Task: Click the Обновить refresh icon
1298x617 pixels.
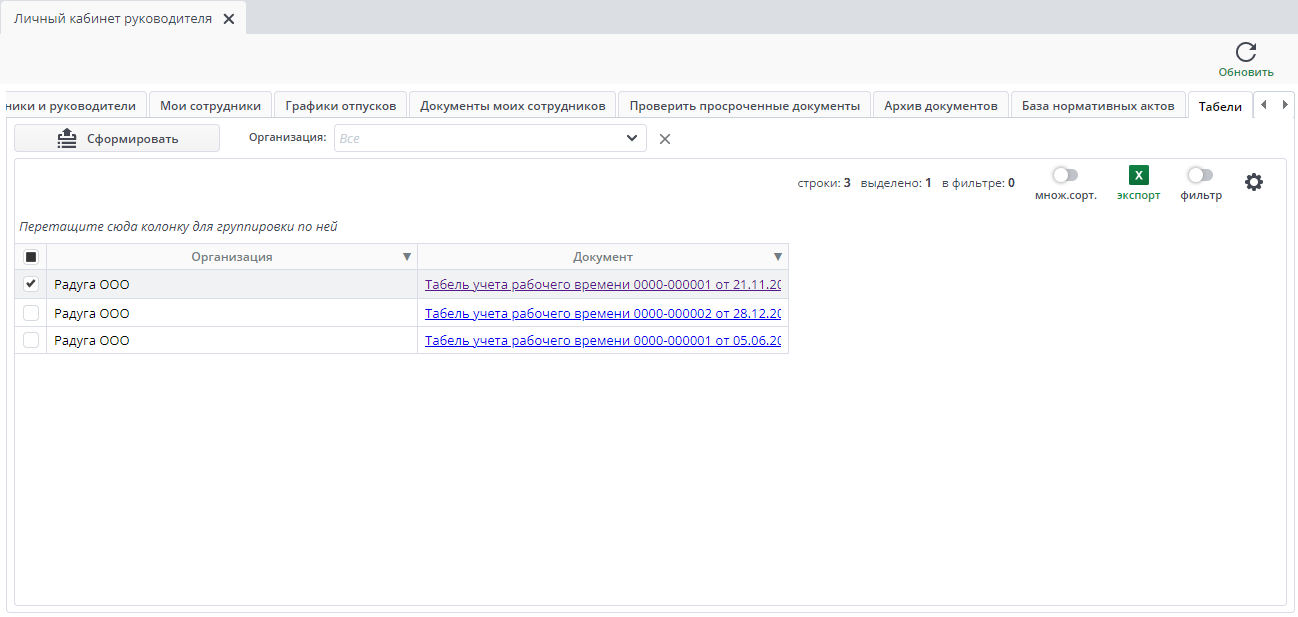Action: [x=1245, y=52]
